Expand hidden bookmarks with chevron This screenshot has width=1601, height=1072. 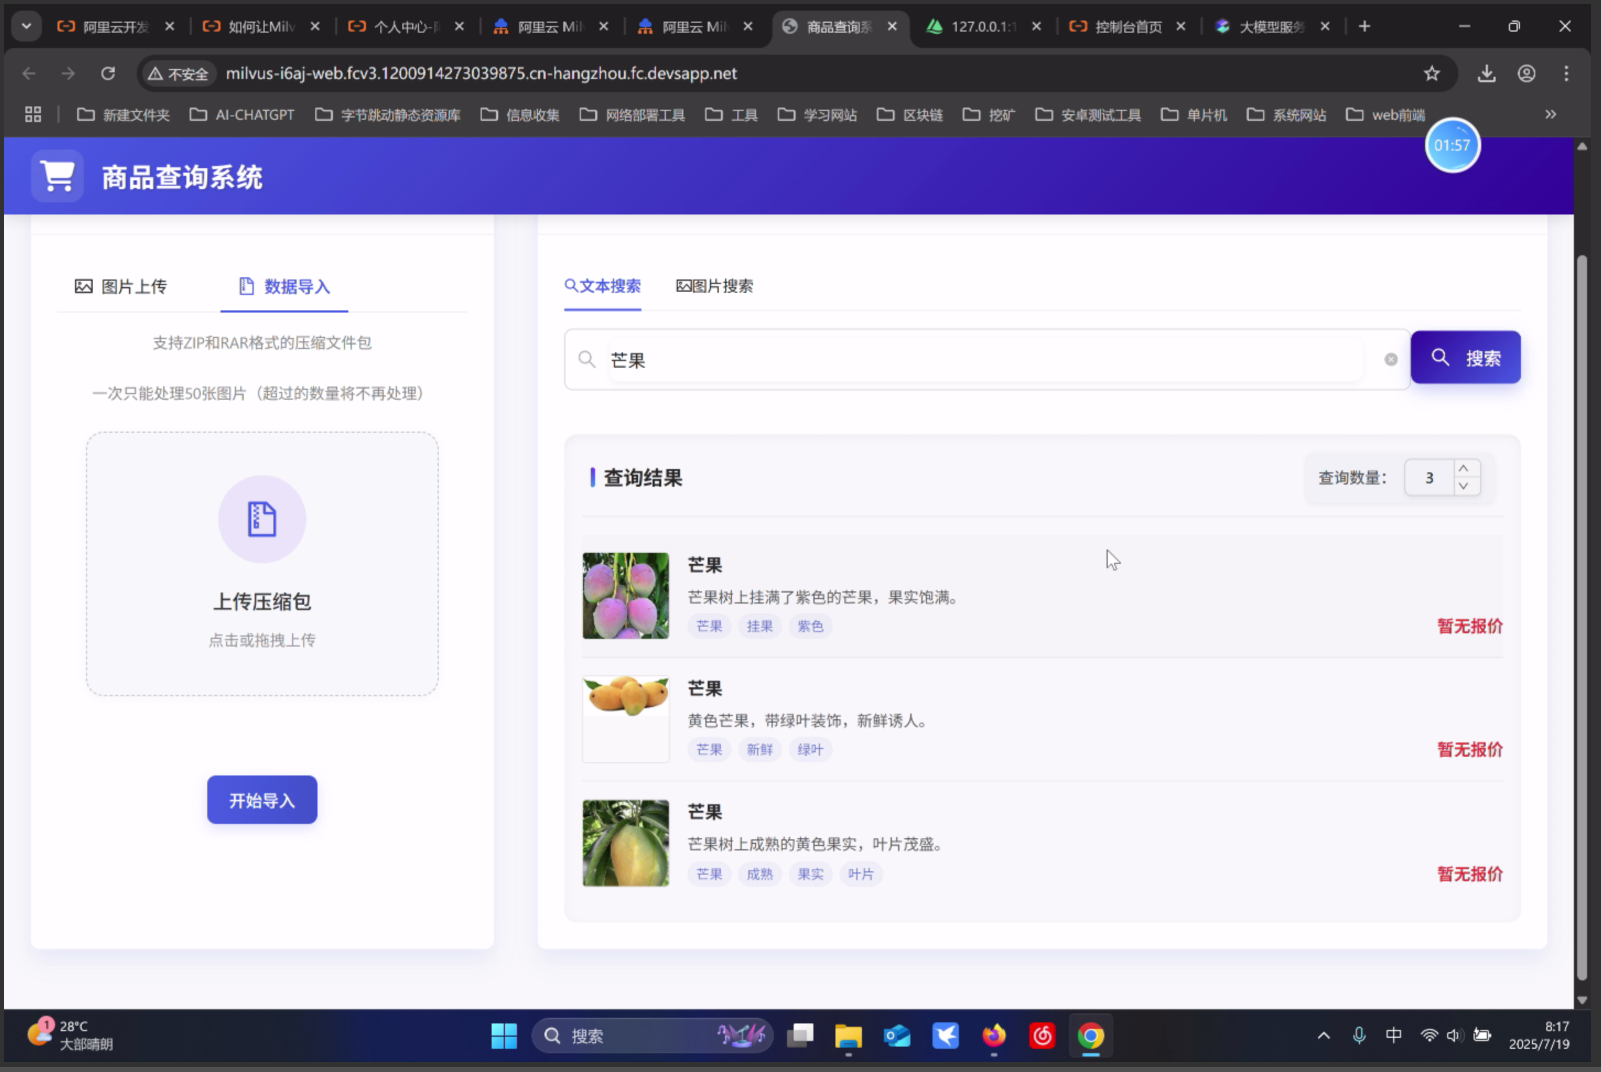(1550, 114)
